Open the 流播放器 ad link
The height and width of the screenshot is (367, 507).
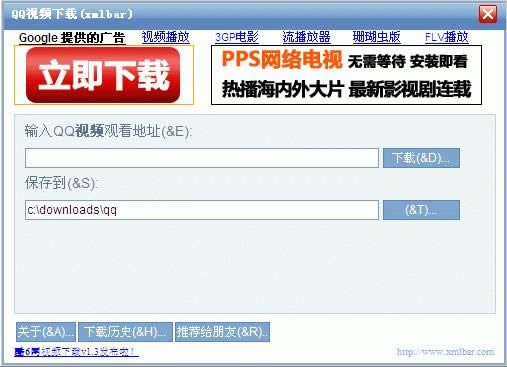click(306, 37)
